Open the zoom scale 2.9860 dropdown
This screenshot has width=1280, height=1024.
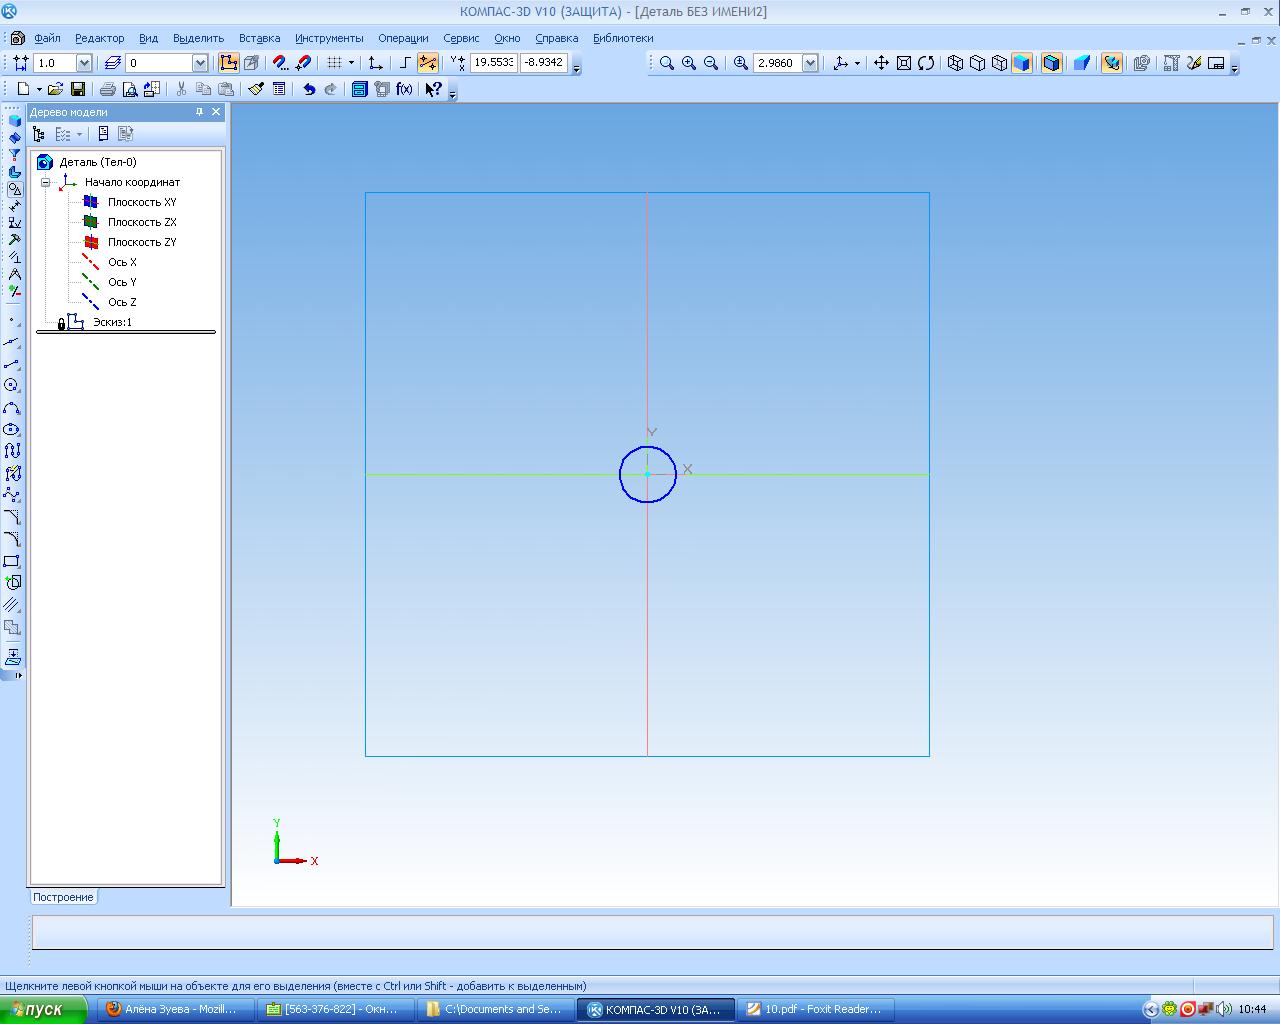tap(810, 63)
